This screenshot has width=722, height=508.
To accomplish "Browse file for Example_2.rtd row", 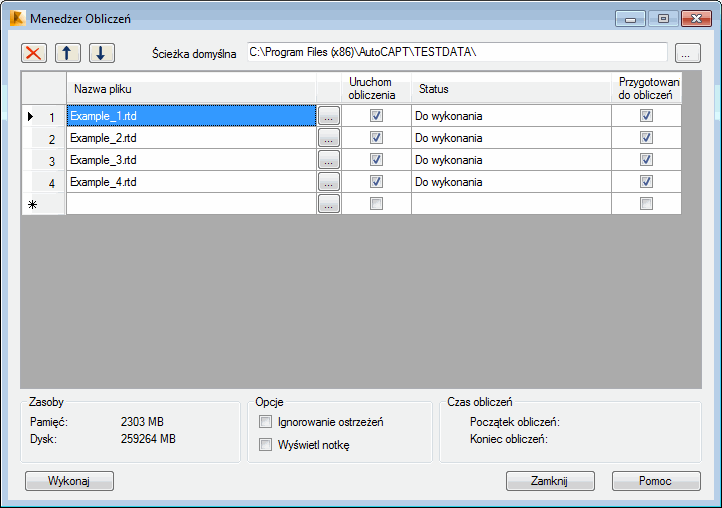I will [x=329, y=138].
